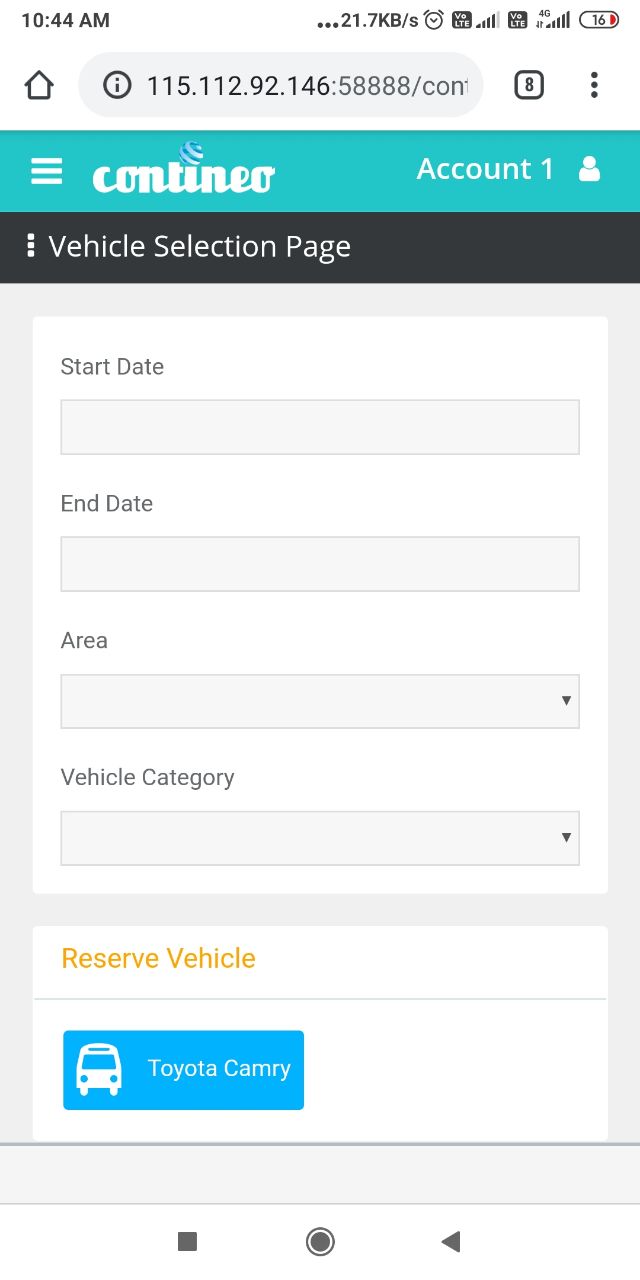This screenshot has width=640, height=1280.
Task: Click the Vehicle Category dropdown arrow
Action: point(566,838)
